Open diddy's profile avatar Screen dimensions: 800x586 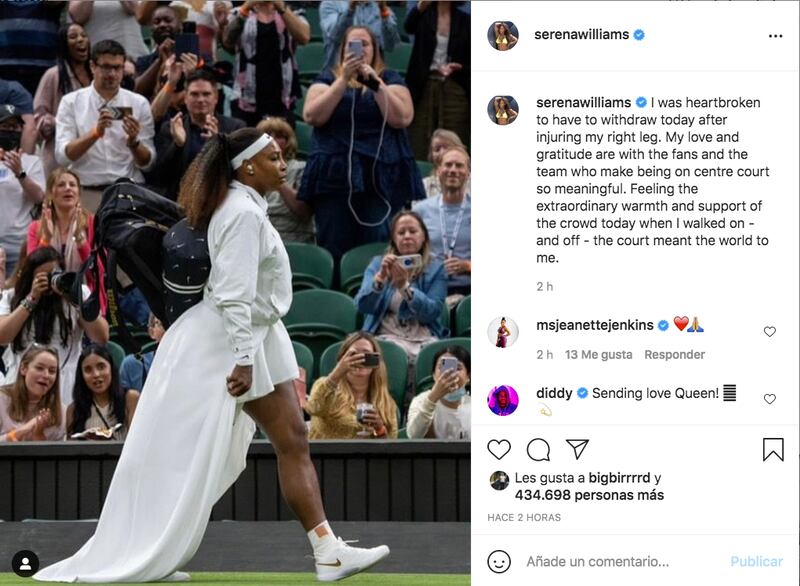(x=503, y=400)
